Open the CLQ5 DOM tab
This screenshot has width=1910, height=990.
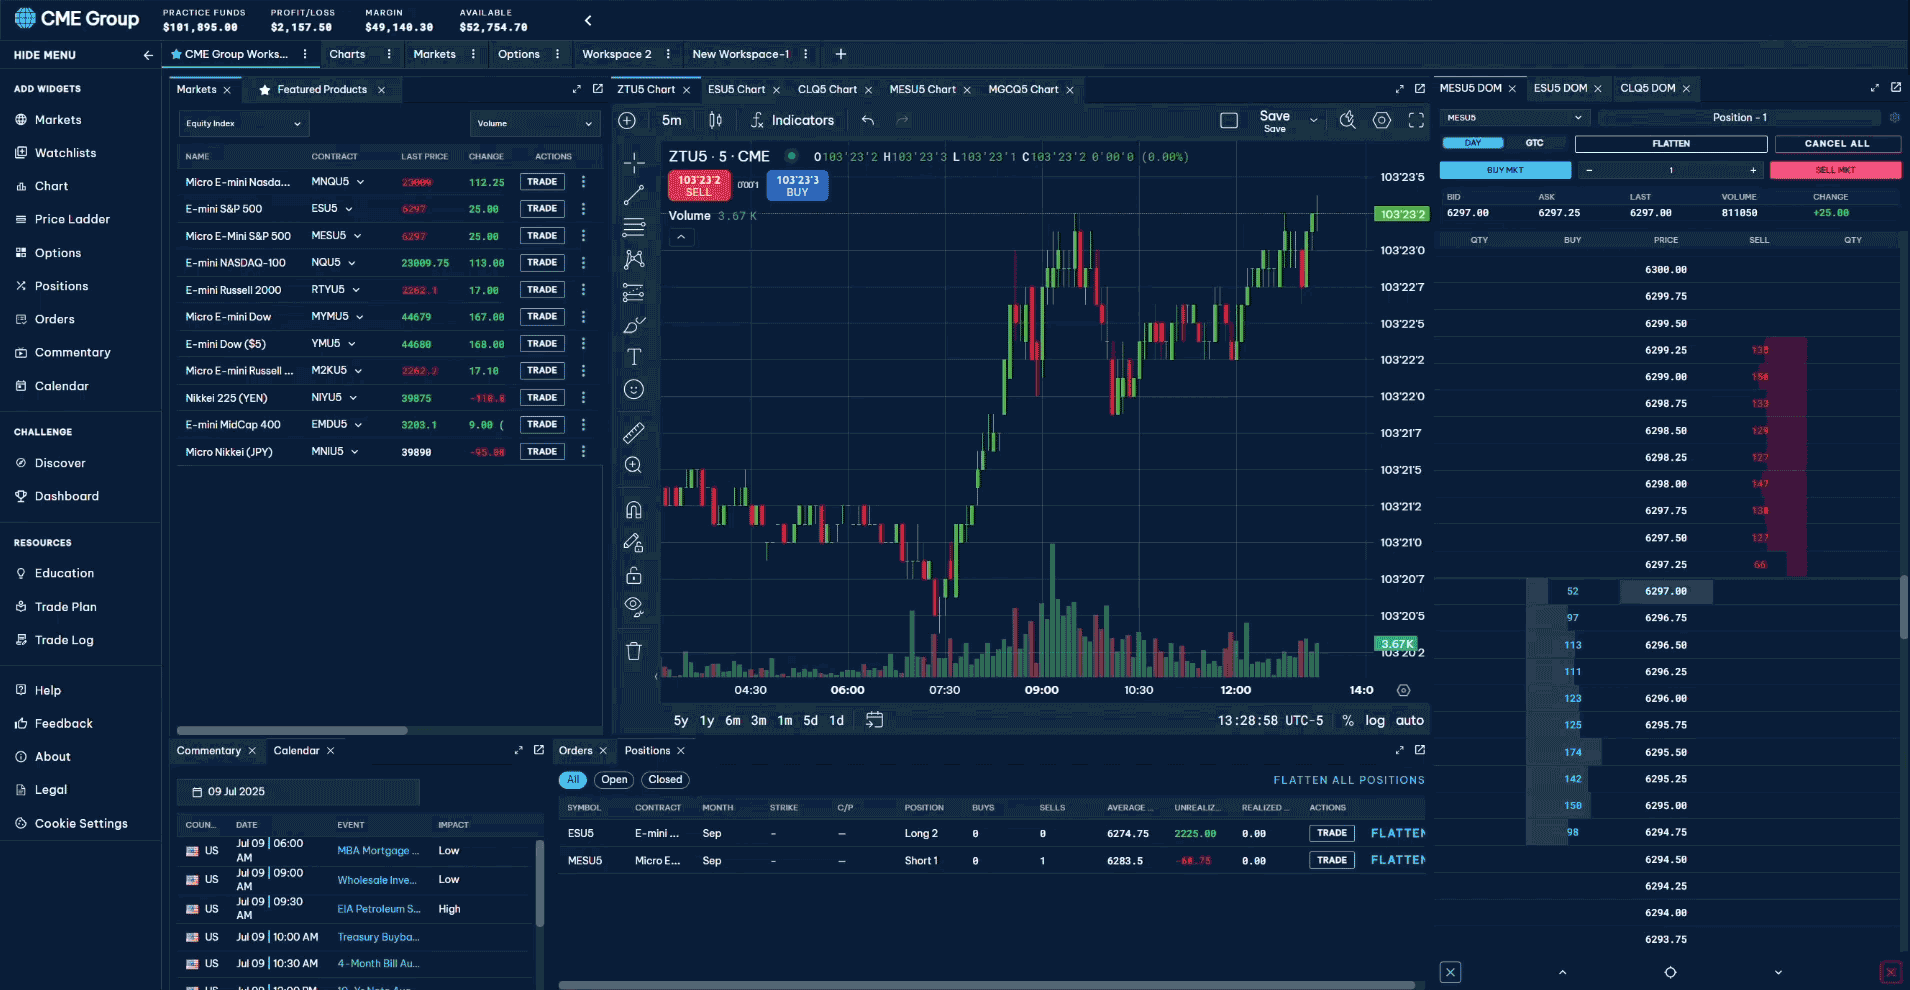tap(1647, 88)
